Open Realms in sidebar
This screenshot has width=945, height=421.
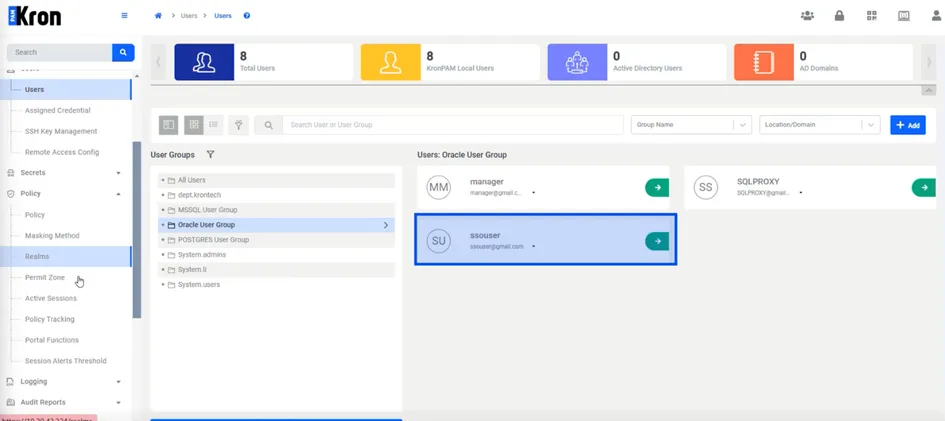coord(37,257)
